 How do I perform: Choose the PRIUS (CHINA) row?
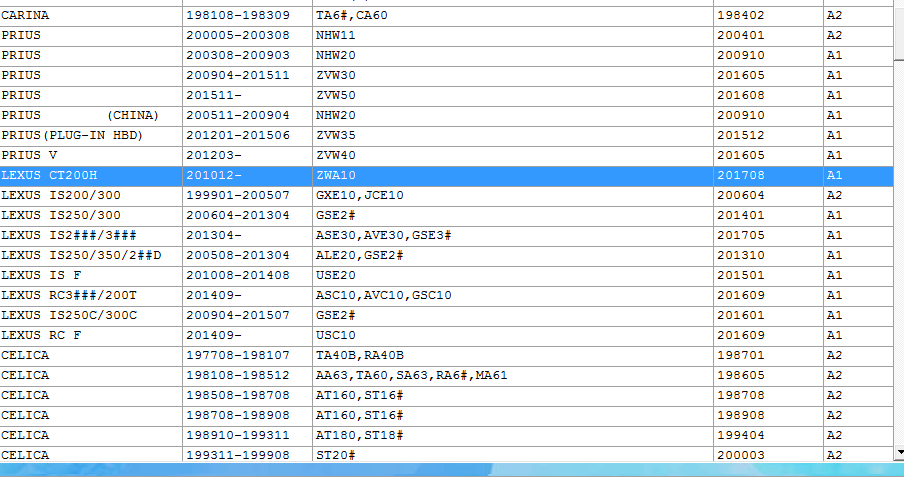point(447,115)
